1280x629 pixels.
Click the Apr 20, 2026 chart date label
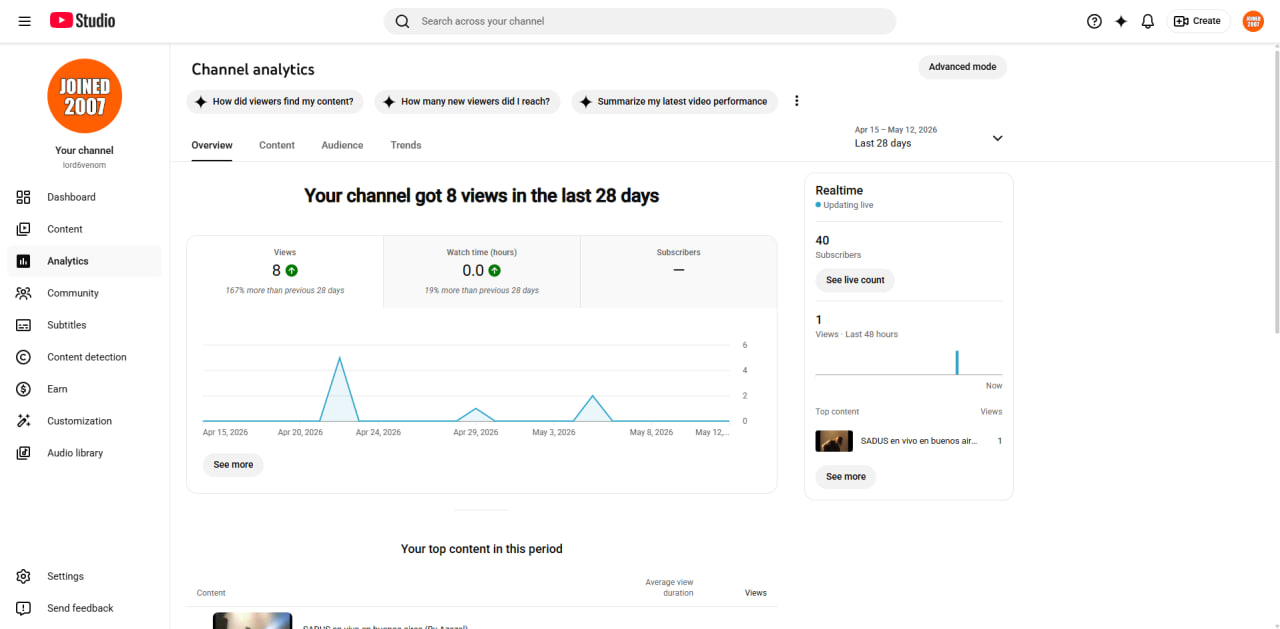300,433
